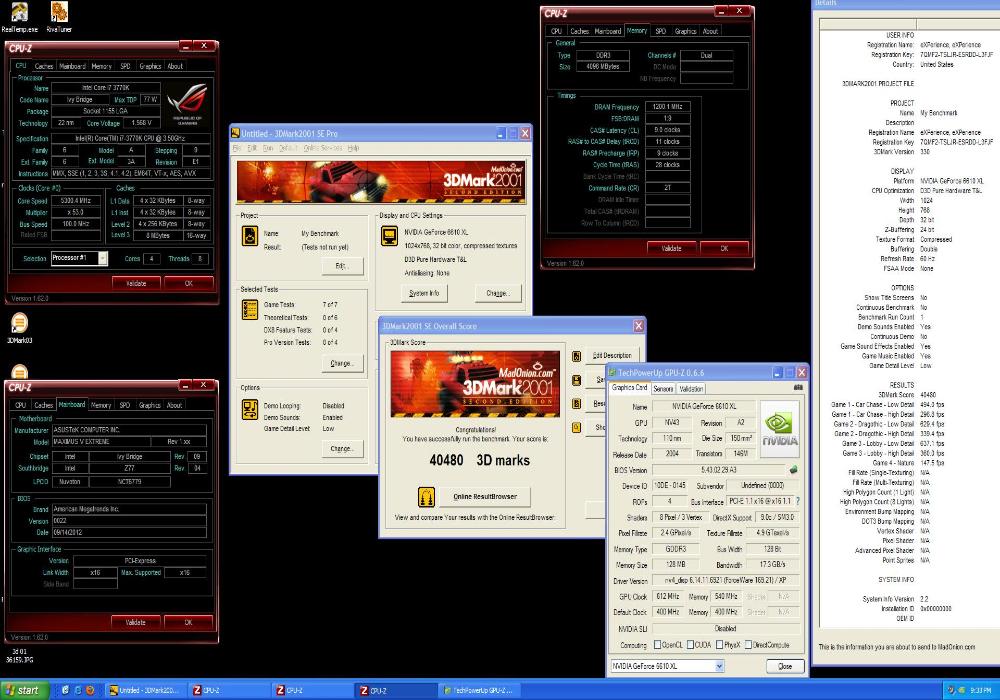This screenshot has width=1000, height=700.
Task: Open the GPU selector dropdown in GPU-Z
Action: tap(719, 666)
